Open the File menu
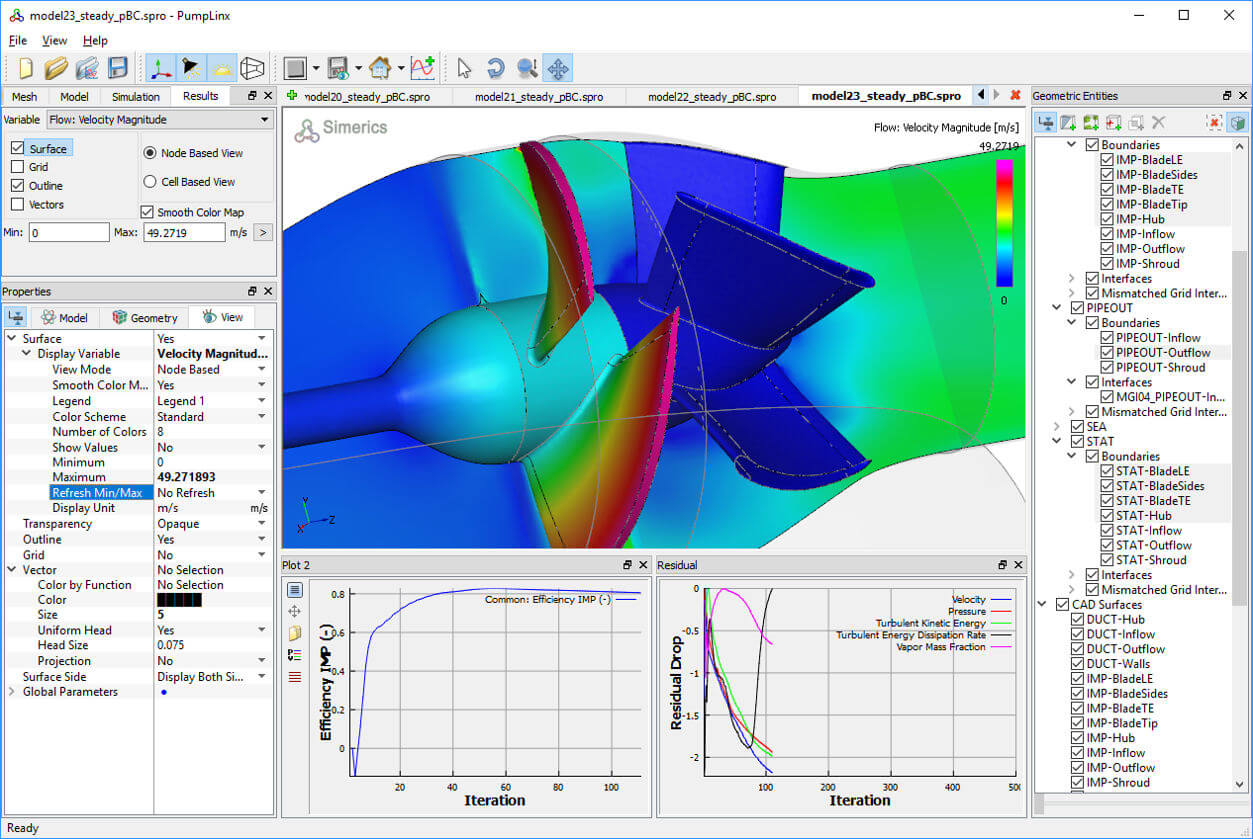This screenshot has height=839, width=1253. [18, 41]
